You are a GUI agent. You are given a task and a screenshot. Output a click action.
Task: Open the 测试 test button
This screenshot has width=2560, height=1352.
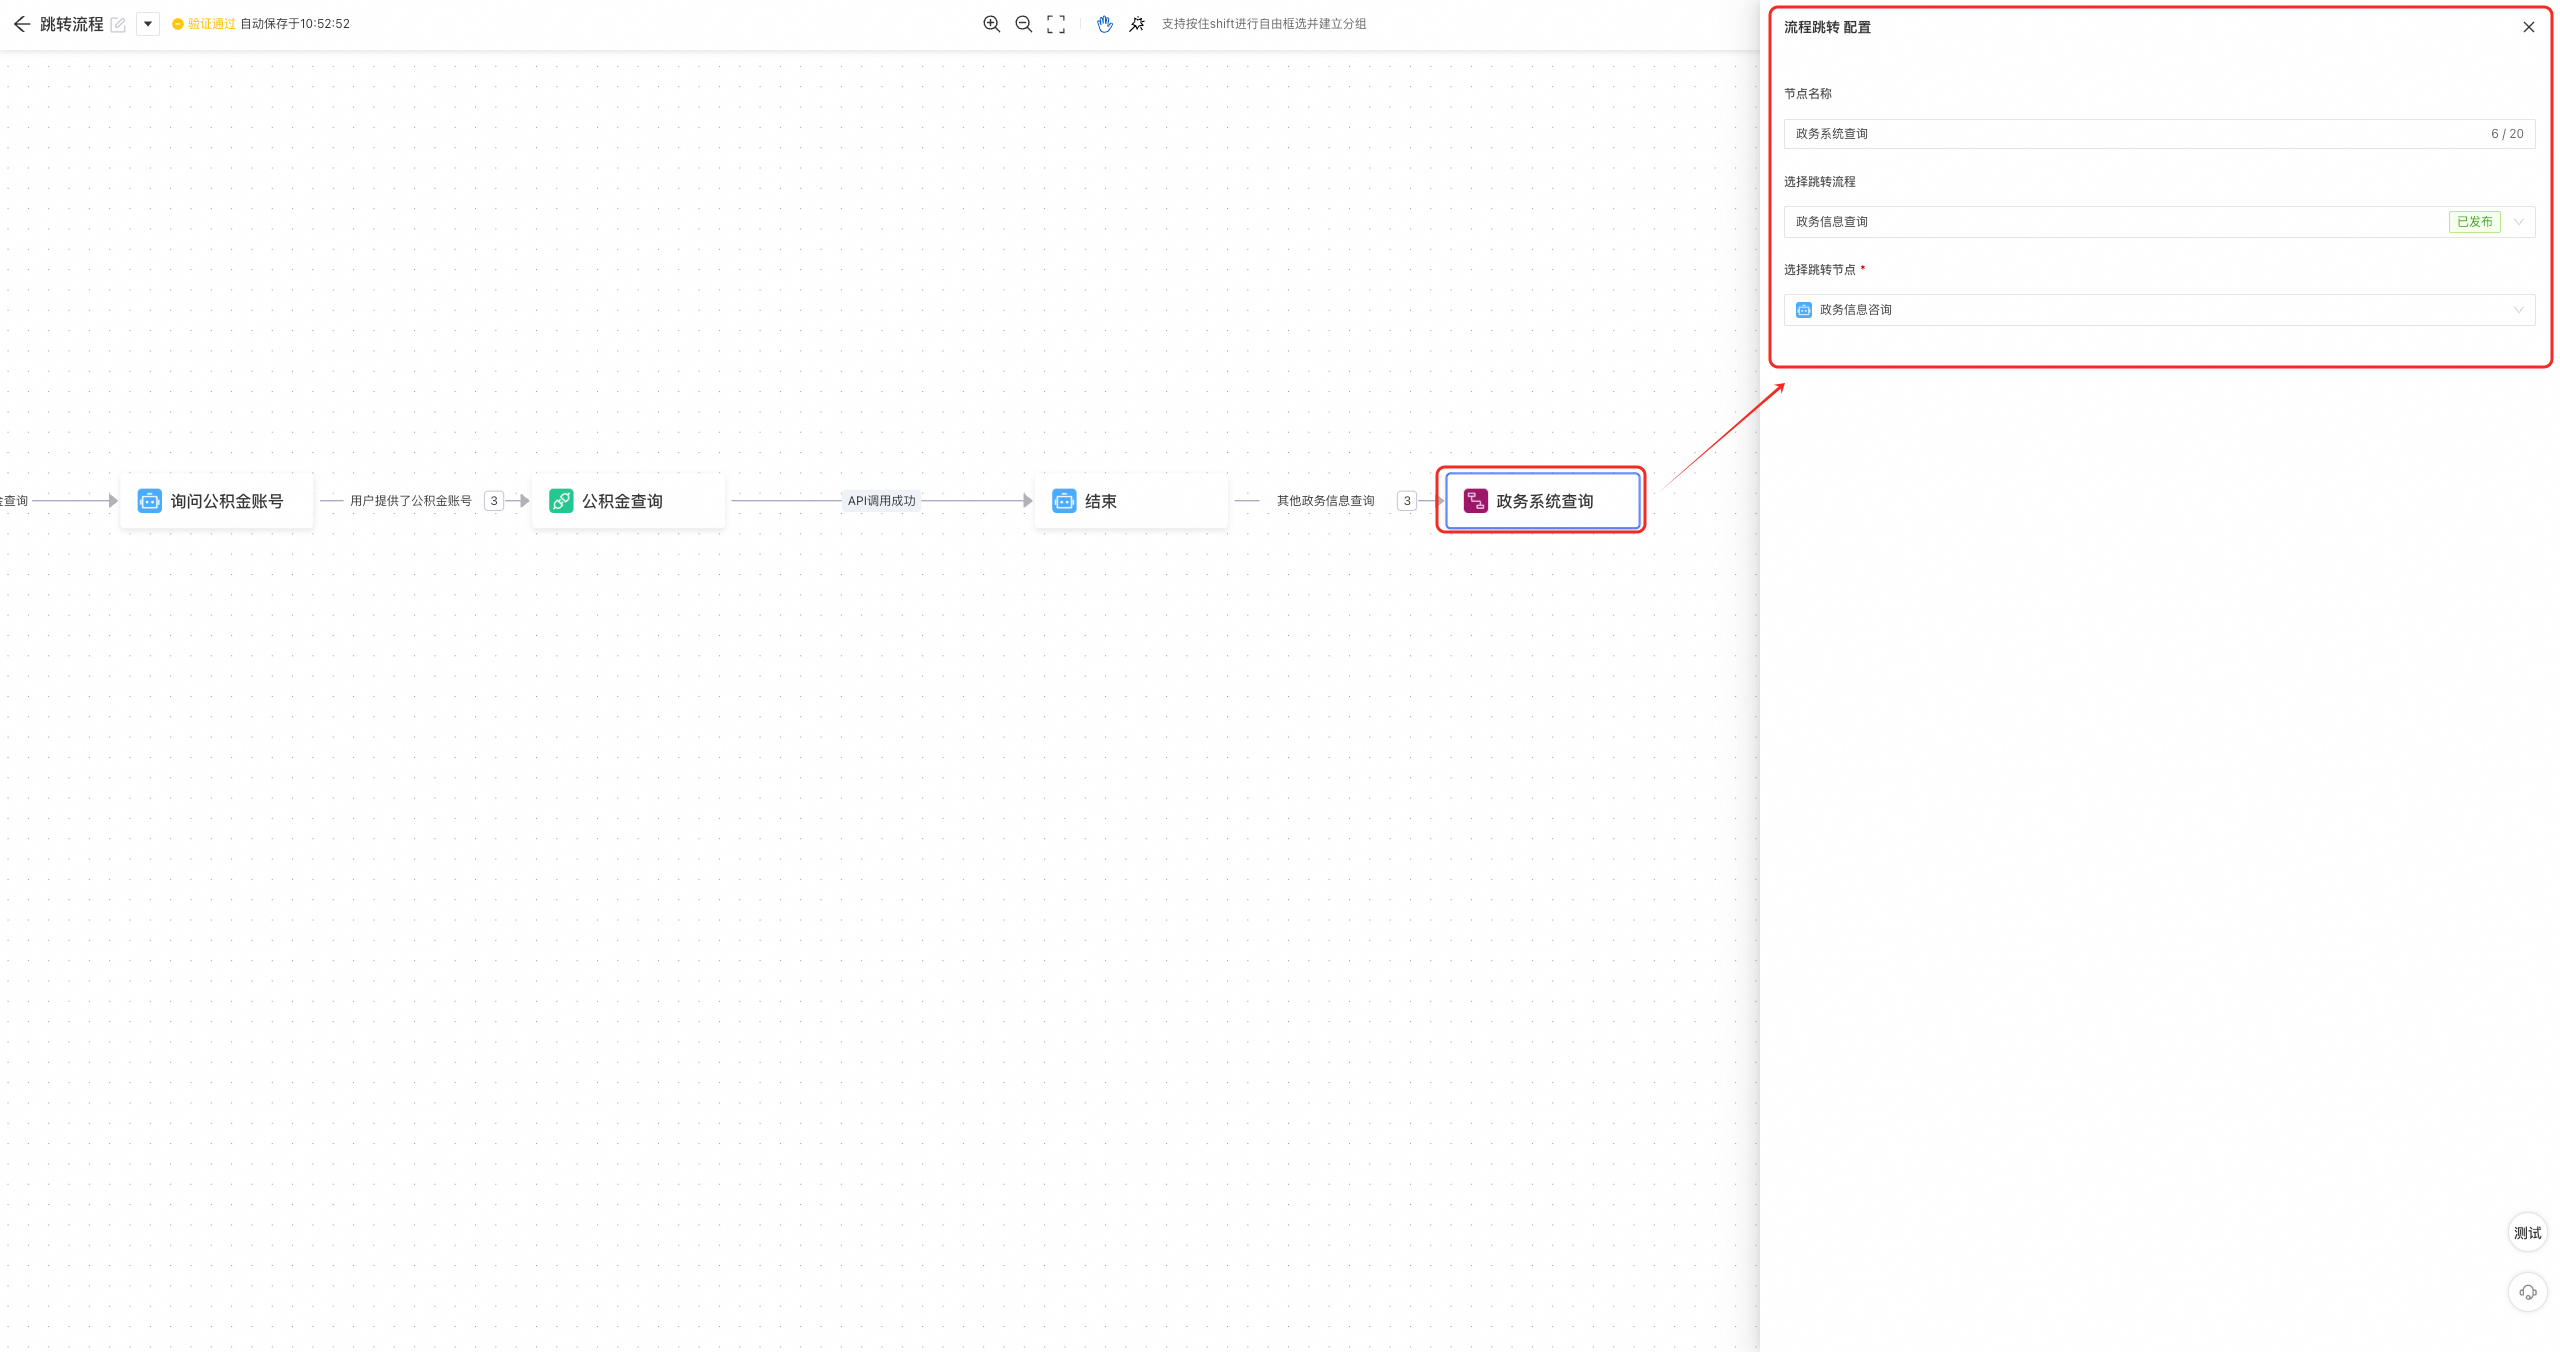(x=2528, y=1233)
